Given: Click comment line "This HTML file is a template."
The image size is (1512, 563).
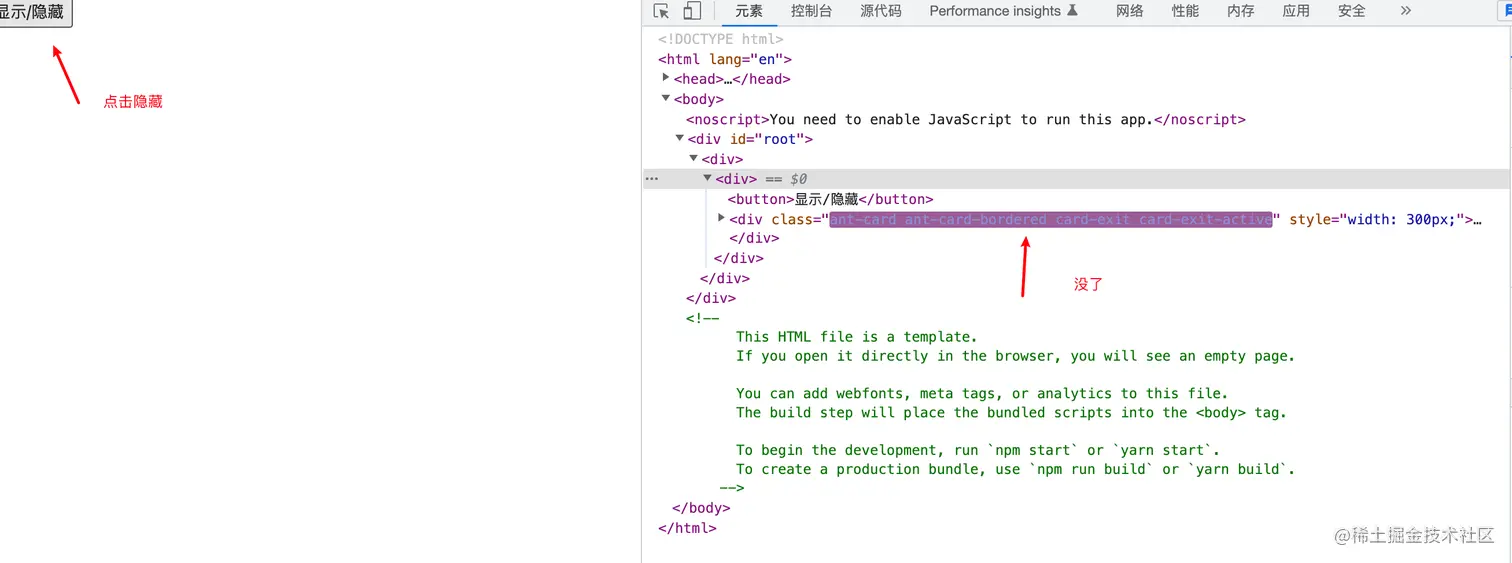Looking at the screenshot, I should point(857,337).
